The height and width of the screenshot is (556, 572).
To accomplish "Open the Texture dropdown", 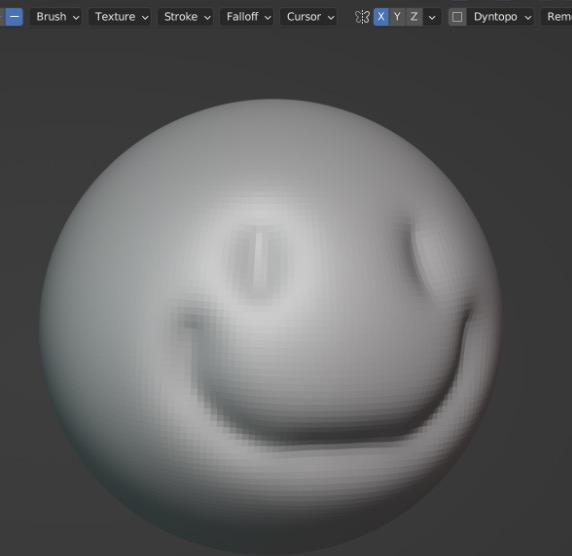I will (x=120, y=17).
